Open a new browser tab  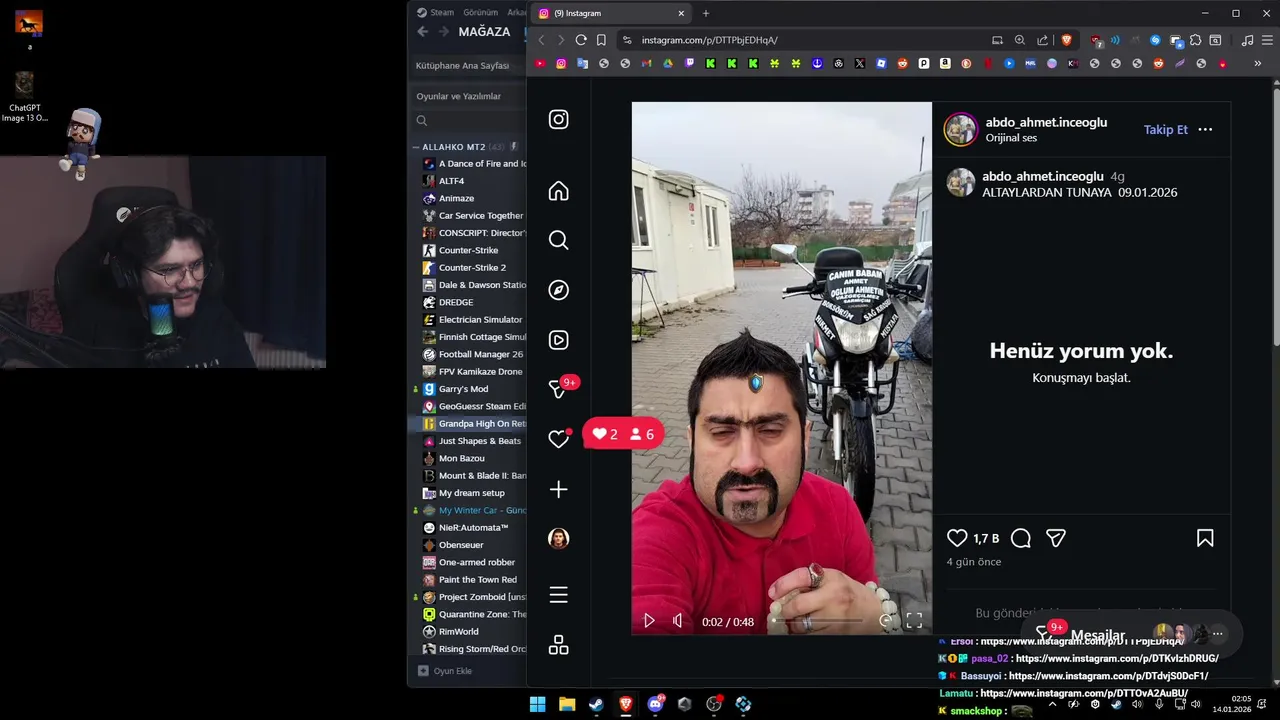point(706,13)
